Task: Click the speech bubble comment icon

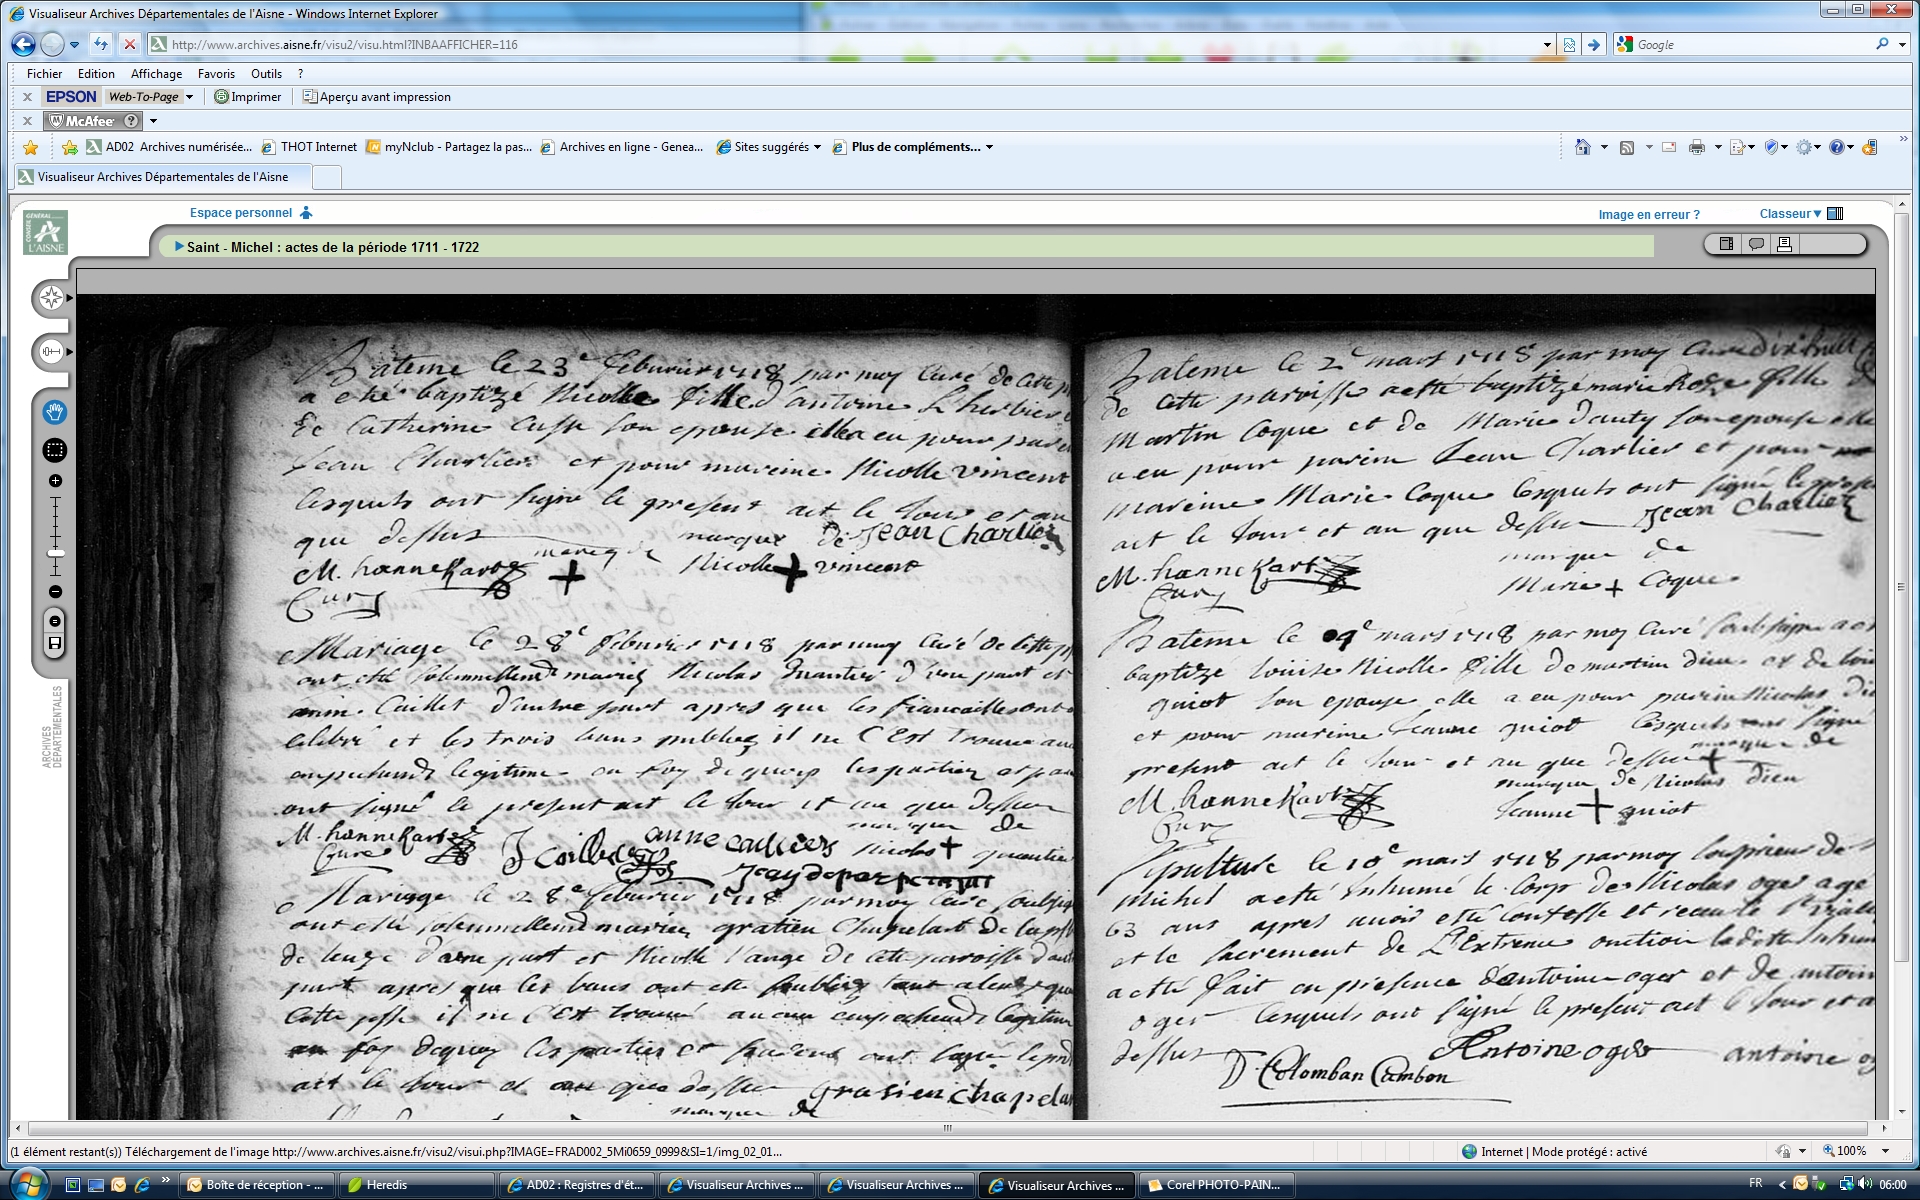Action: click(x=1755, y=245)
